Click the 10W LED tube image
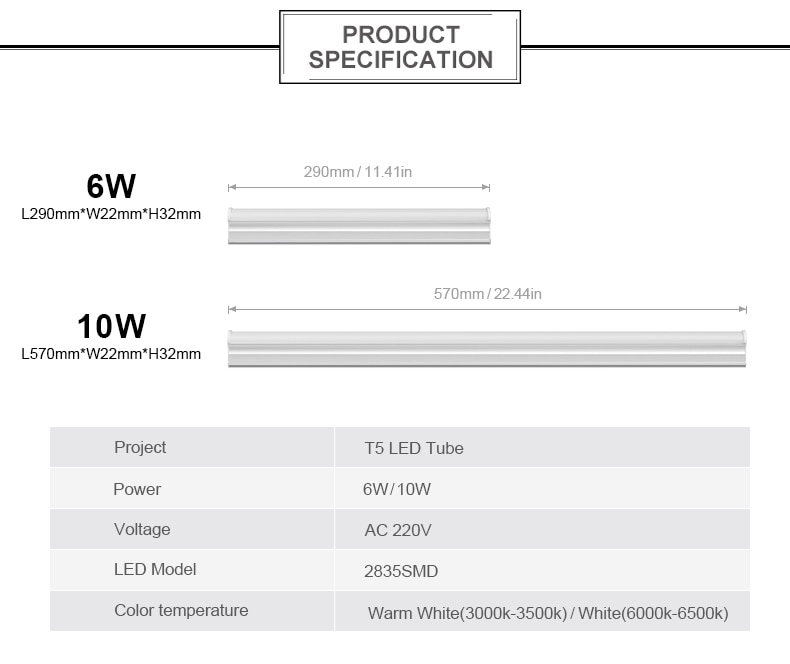 [487, 348]
